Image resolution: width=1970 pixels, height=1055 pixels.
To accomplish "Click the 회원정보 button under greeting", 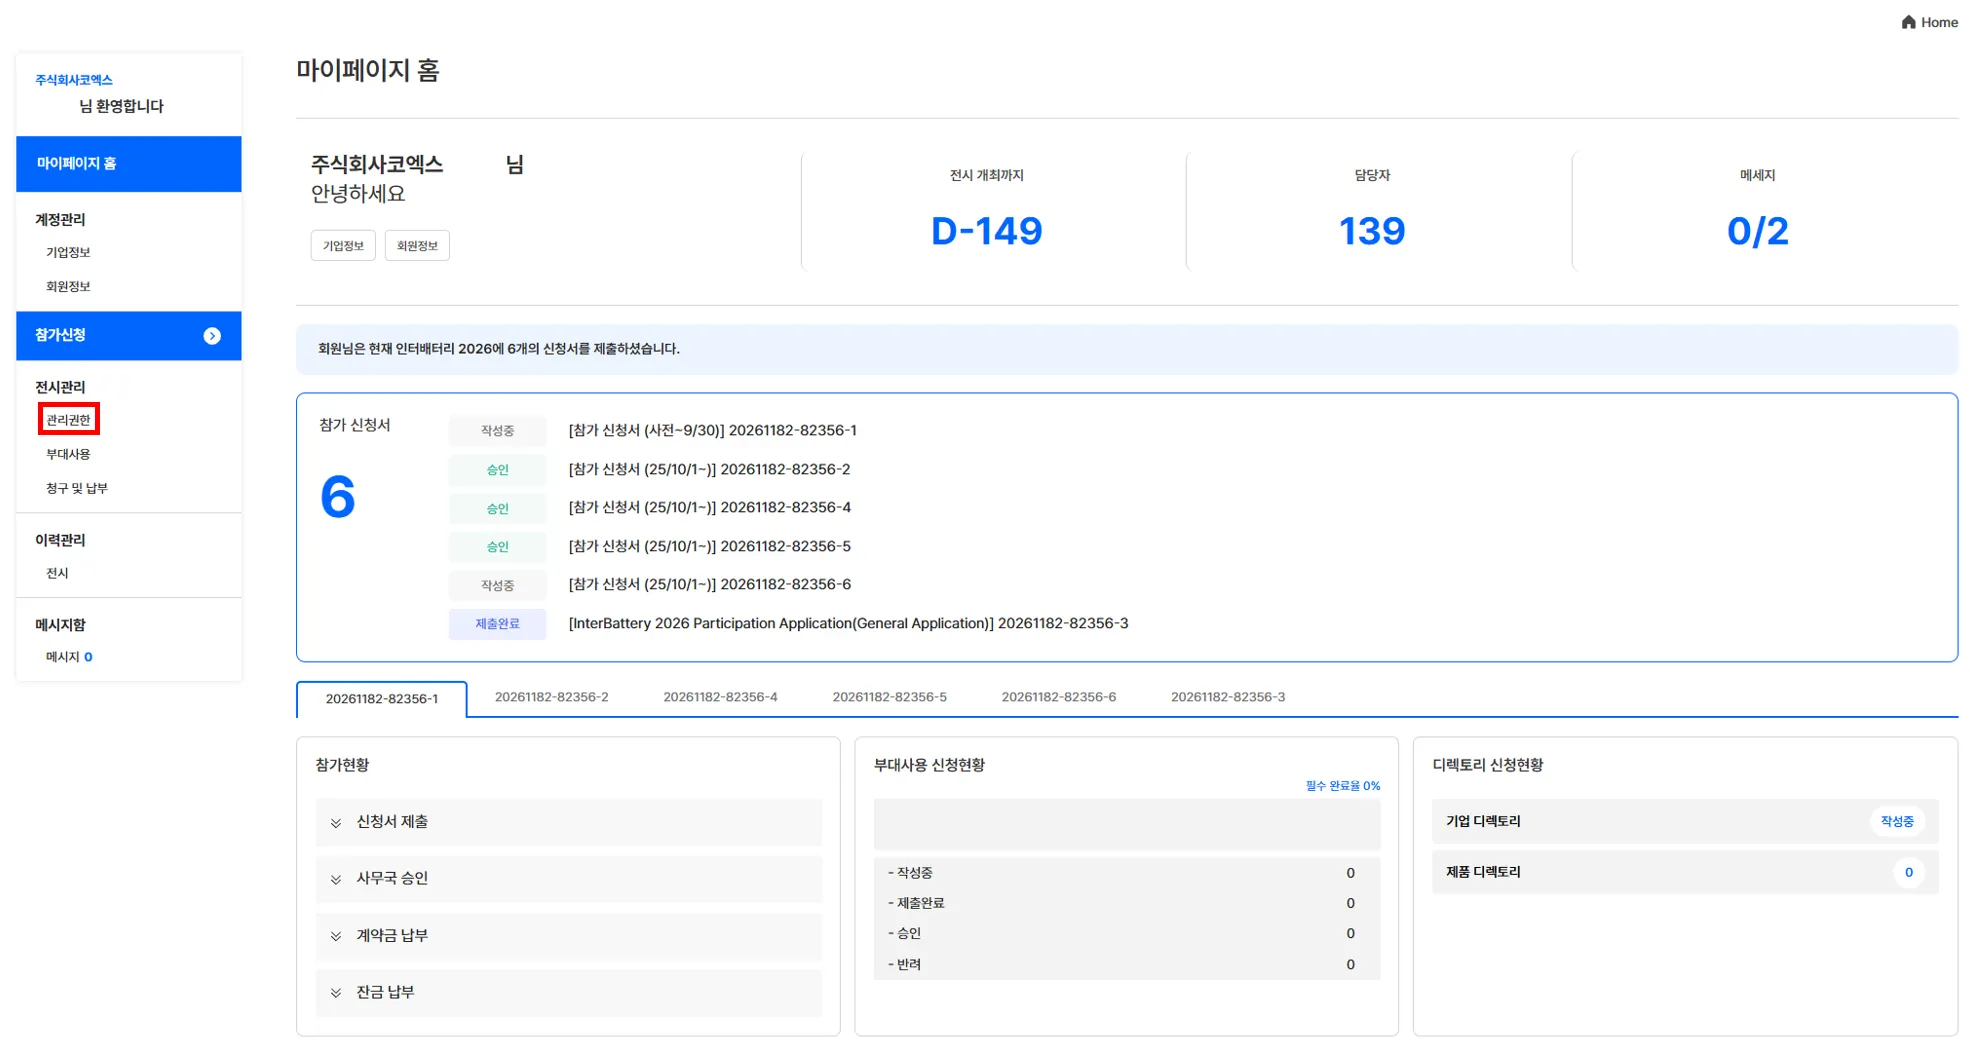I will [417, 246].
